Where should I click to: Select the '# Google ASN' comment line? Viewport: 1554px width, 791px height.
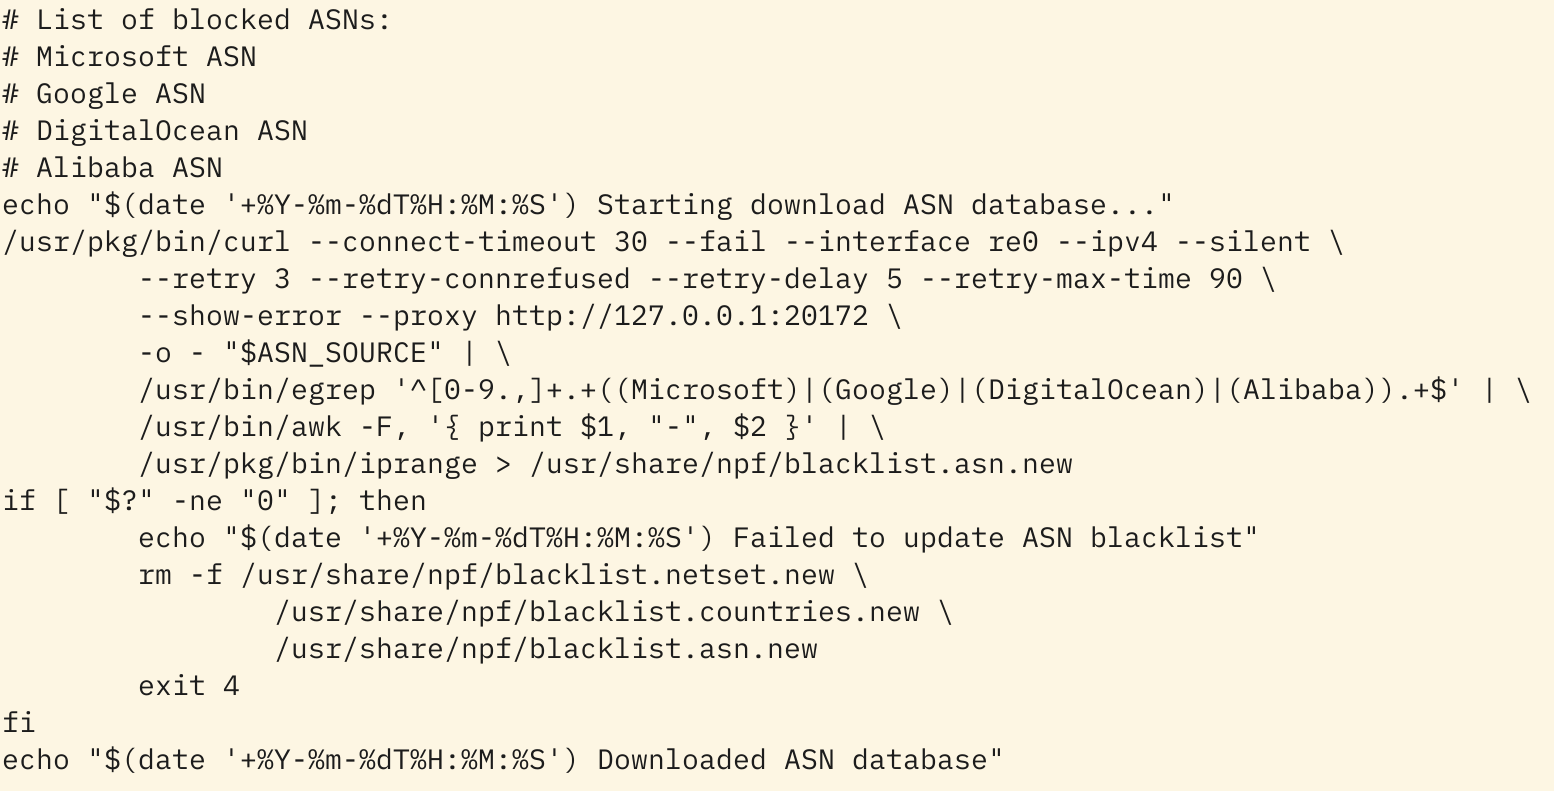pos(104,94)
